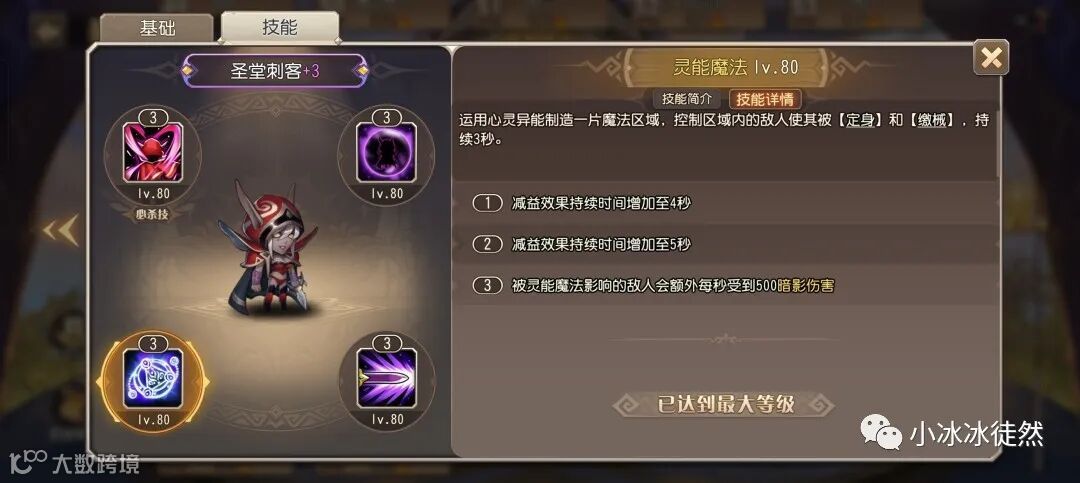Screen dimensions: 1080x483
Task: Click the 圣堂刺客+3 hero title banner
Action: (x=274, y=70)
